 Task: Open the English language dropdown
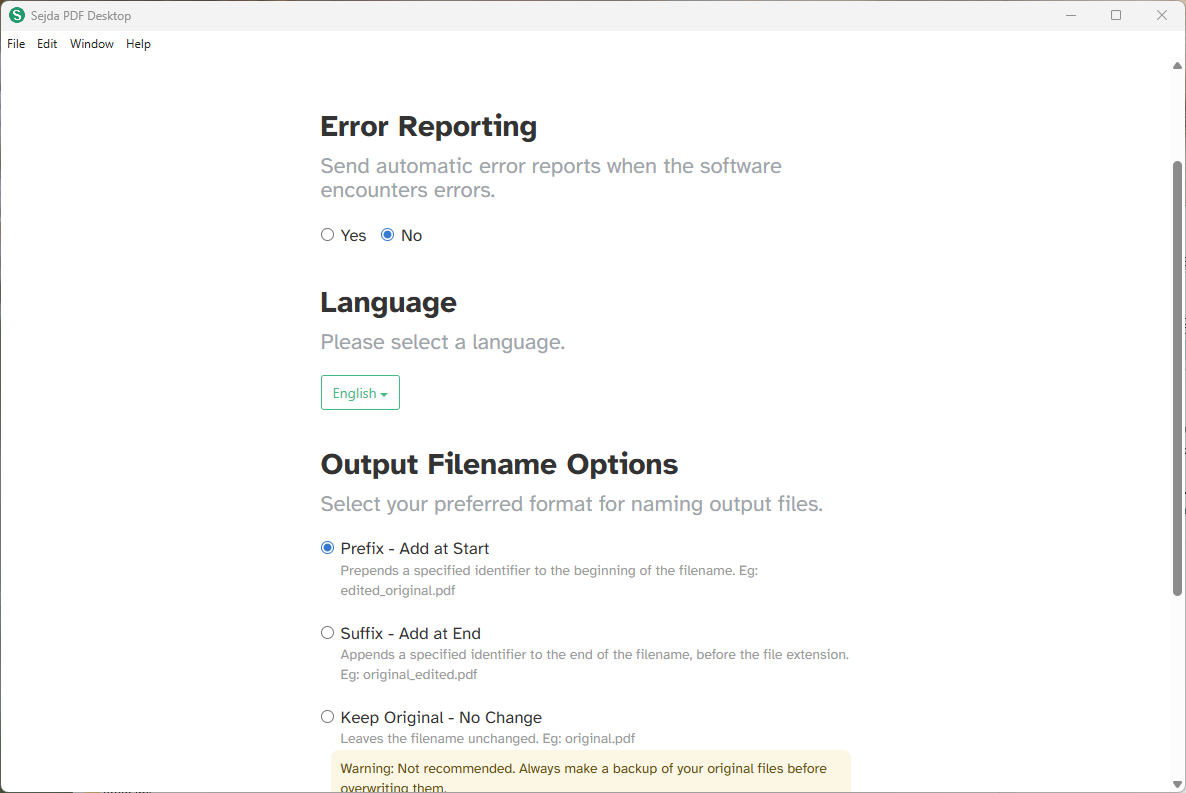[360, 393]
